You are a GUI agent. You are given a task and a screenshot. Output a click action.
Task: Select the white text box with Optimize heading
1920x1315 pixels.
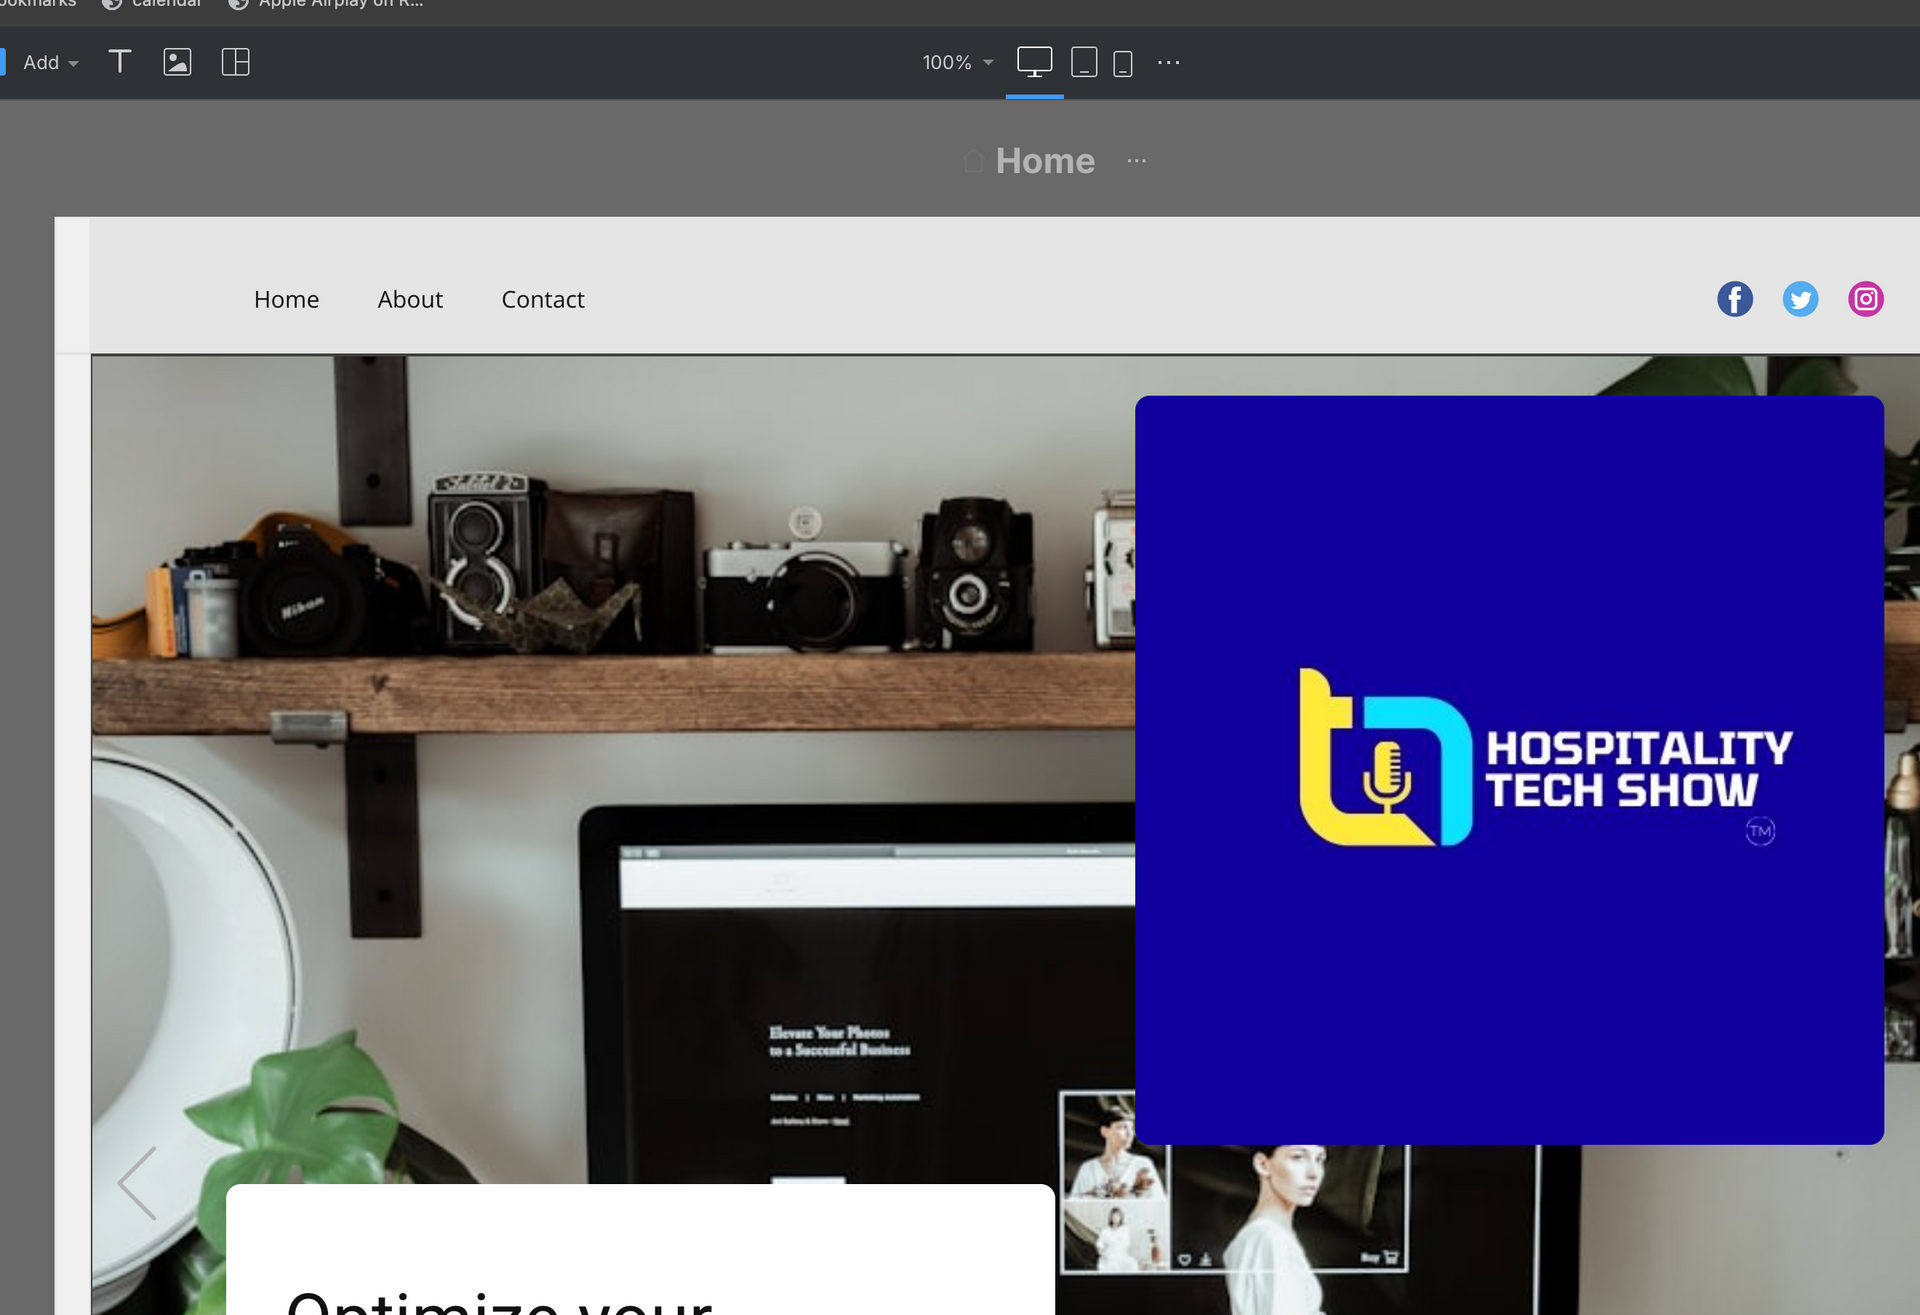coord(640,1250)
